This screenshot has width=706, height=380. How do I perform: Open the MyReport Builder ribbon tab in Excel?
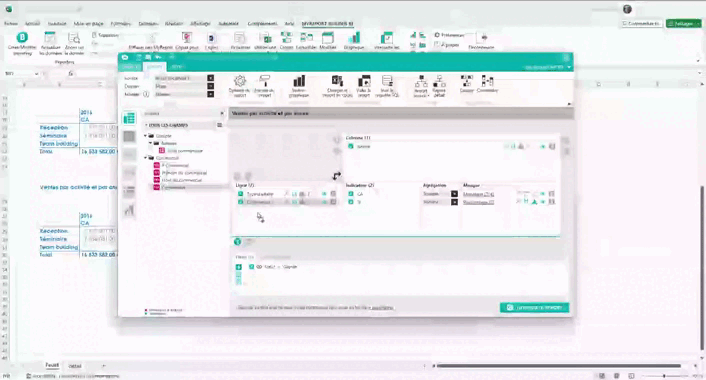(327, 23)
